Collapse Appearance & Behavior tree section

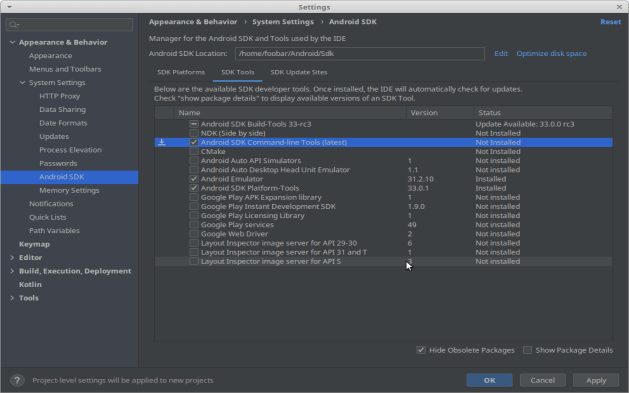[12, 42]
